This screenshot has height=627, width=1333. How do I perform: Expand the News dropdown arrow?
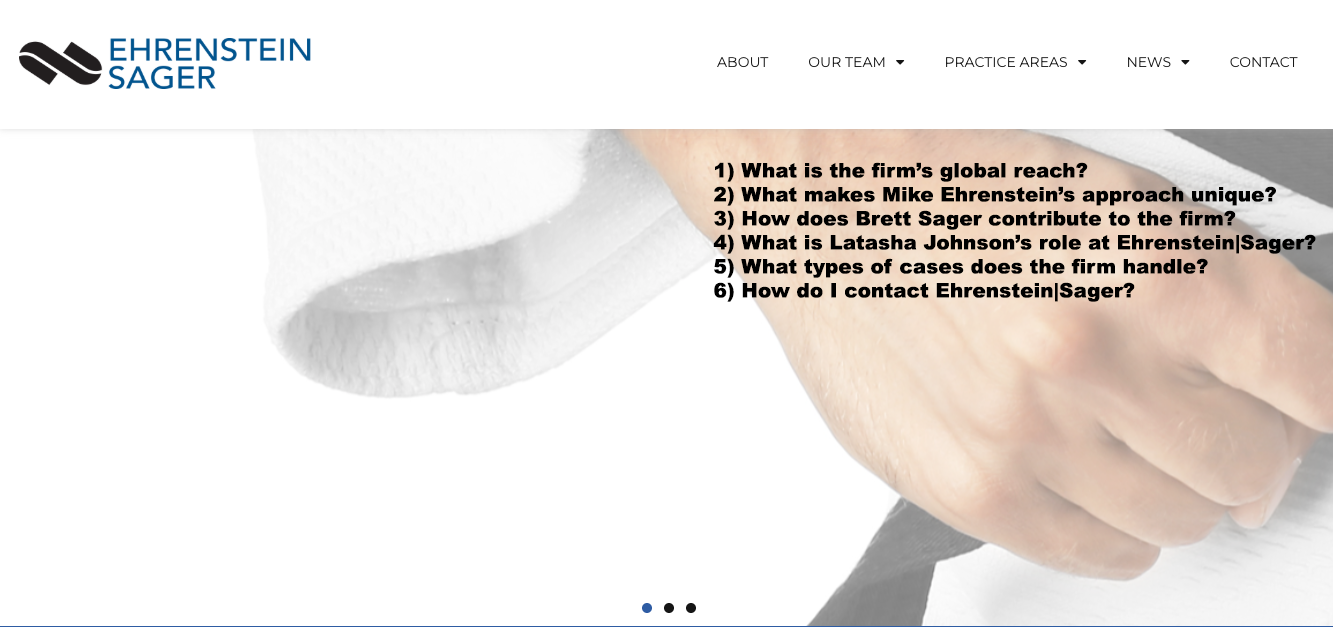[x=1185, y=62]
